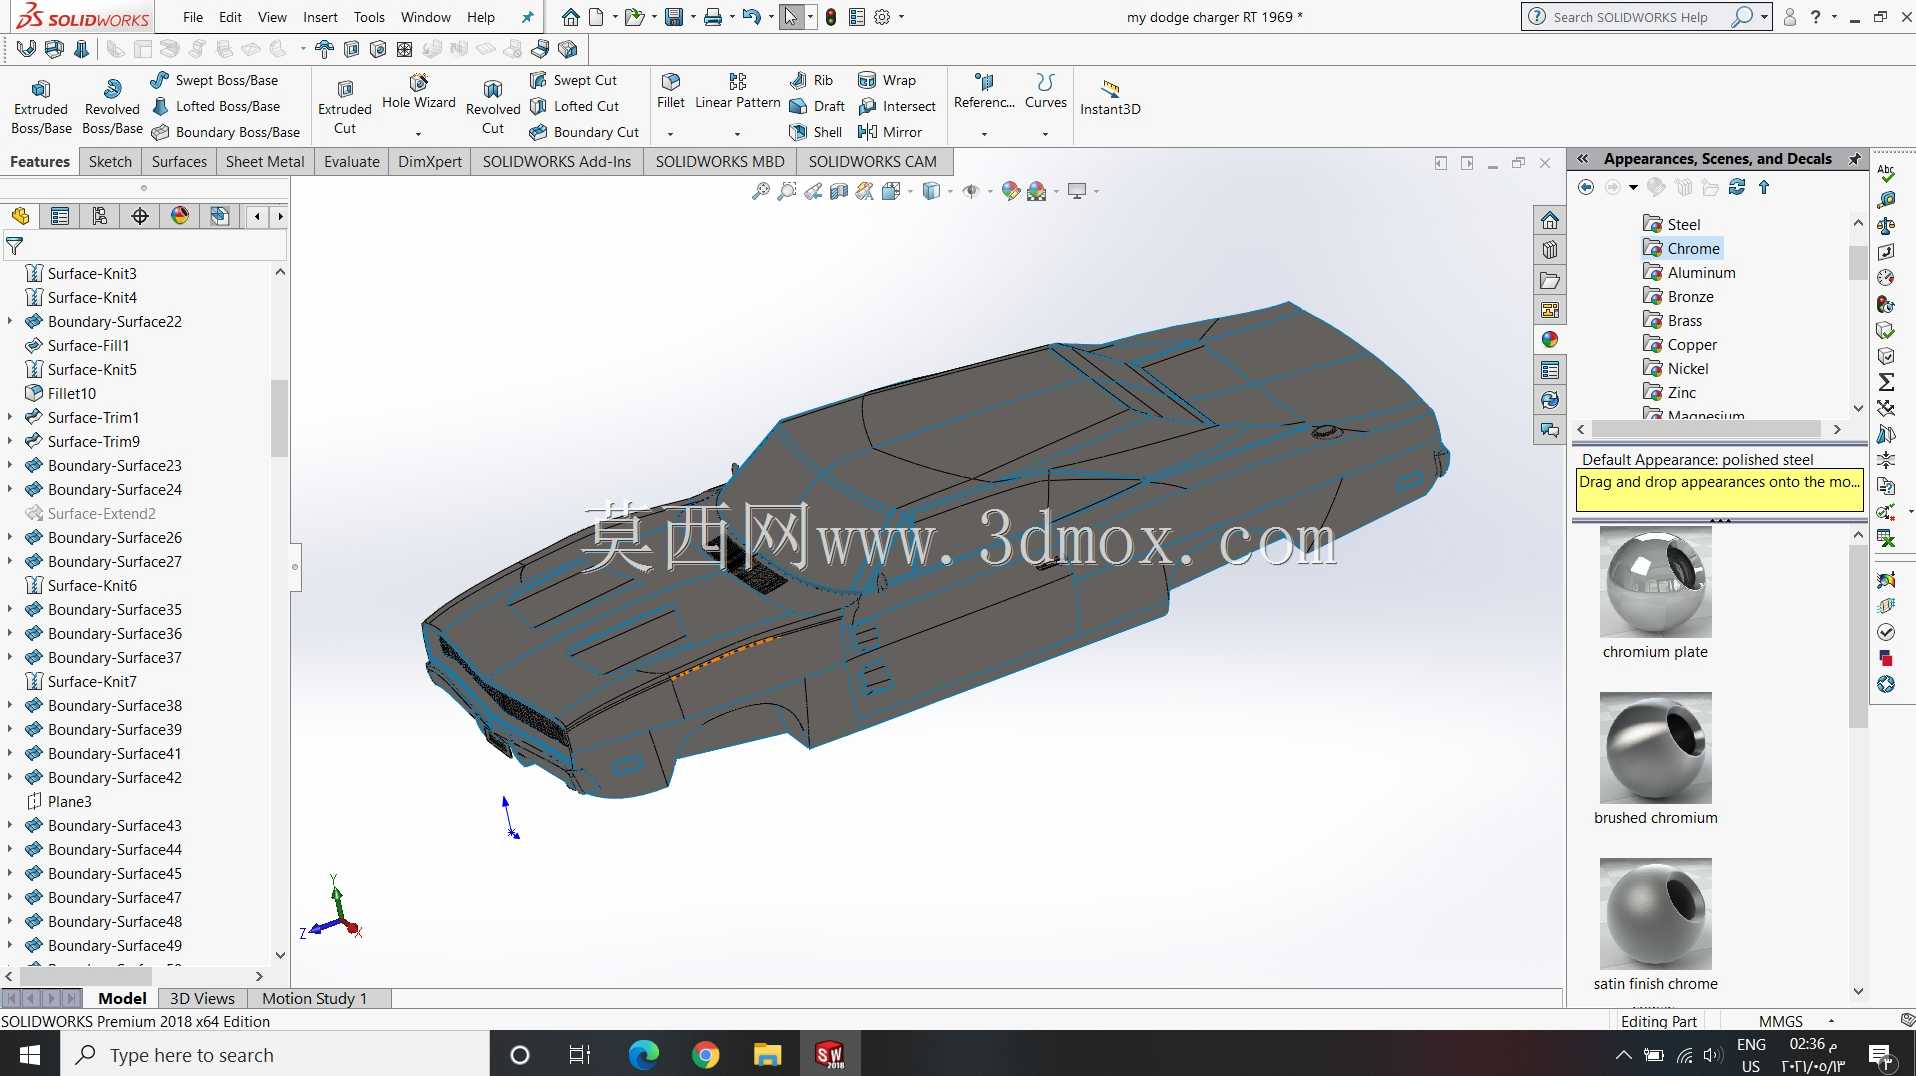Screen dimensions: 1916x1076
Task: Open the PropertyManager tab icon
Action: pos(60,216)
